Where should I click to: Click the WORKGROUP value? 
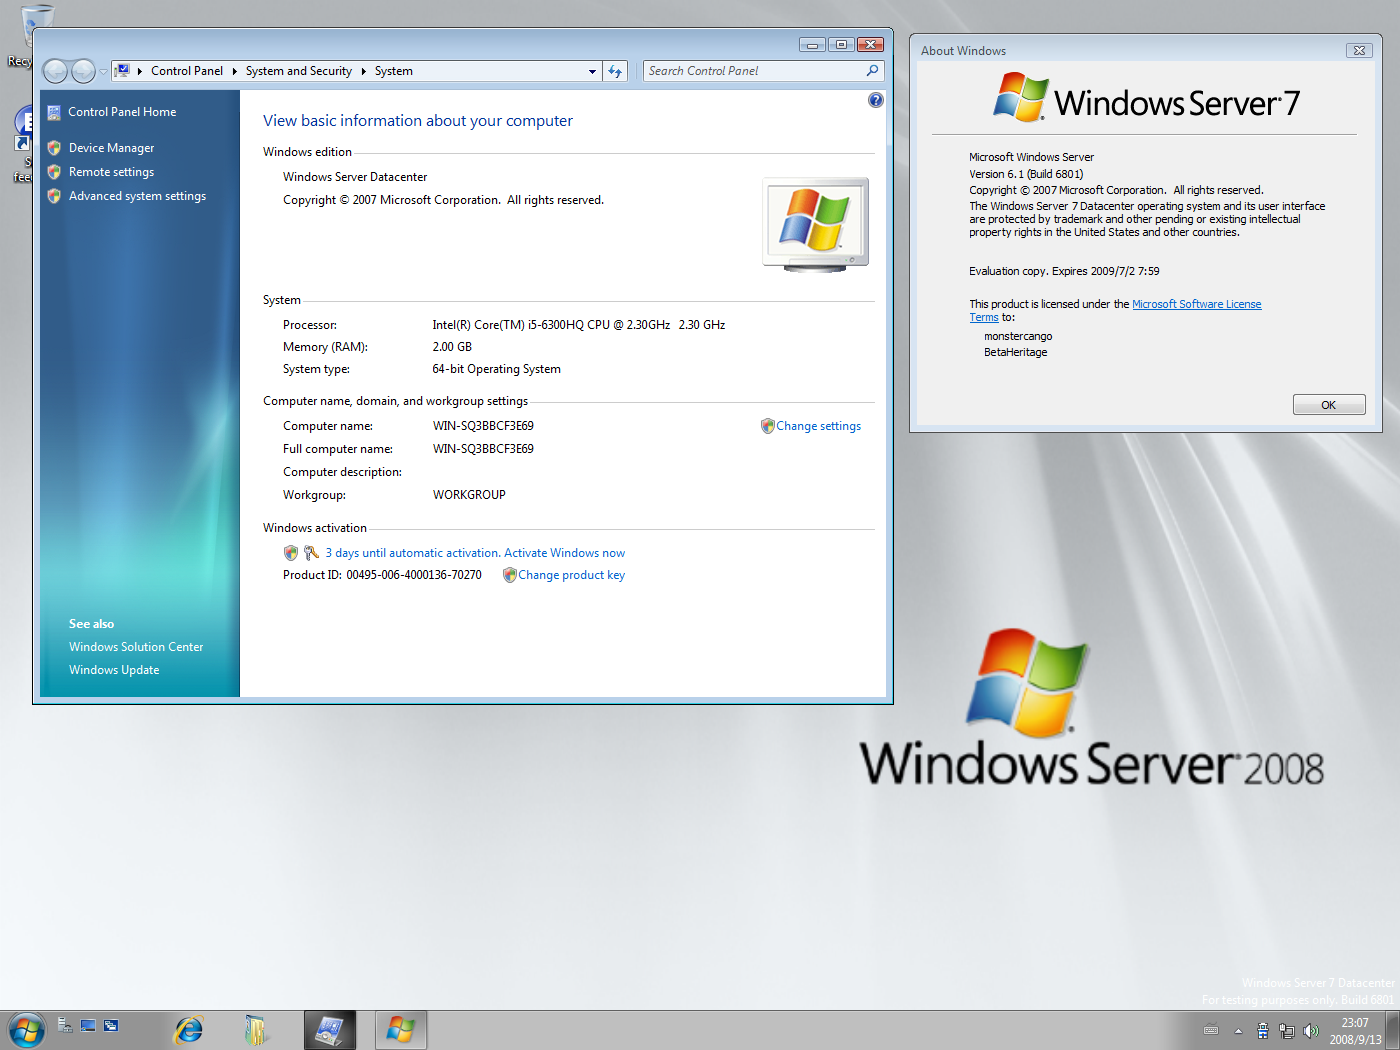[x=469, y=495]
